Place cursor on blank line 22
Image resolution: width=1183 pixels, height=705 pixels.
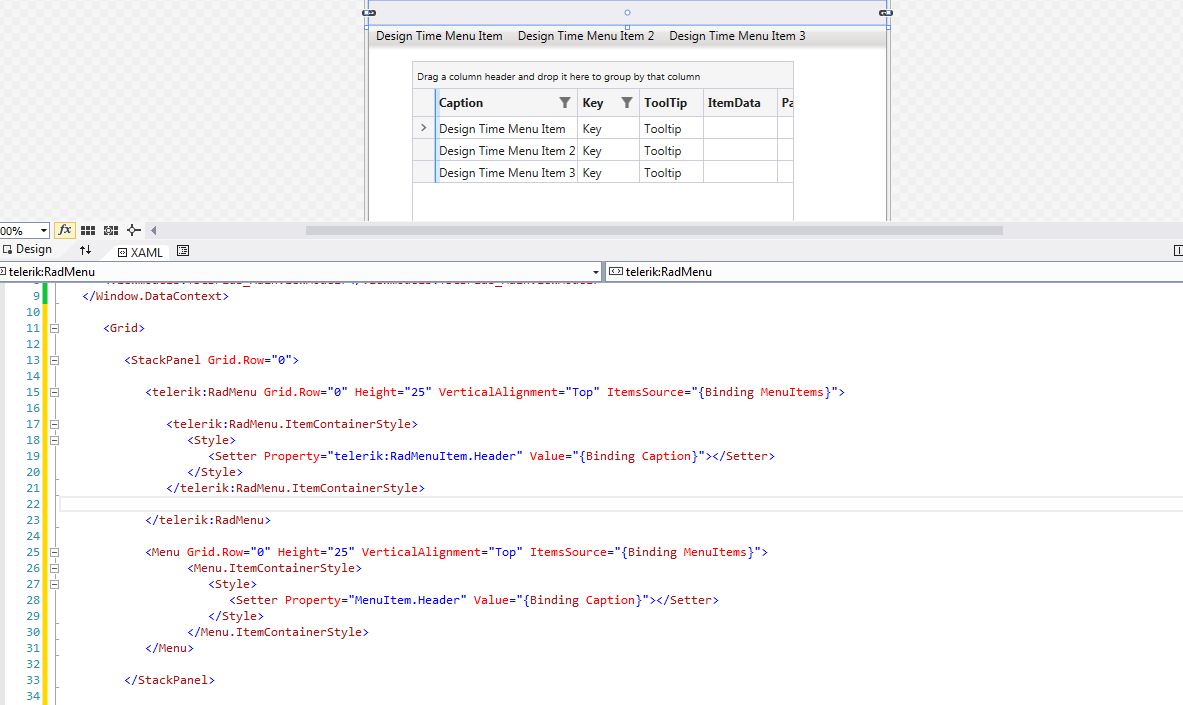coord(620,504)
